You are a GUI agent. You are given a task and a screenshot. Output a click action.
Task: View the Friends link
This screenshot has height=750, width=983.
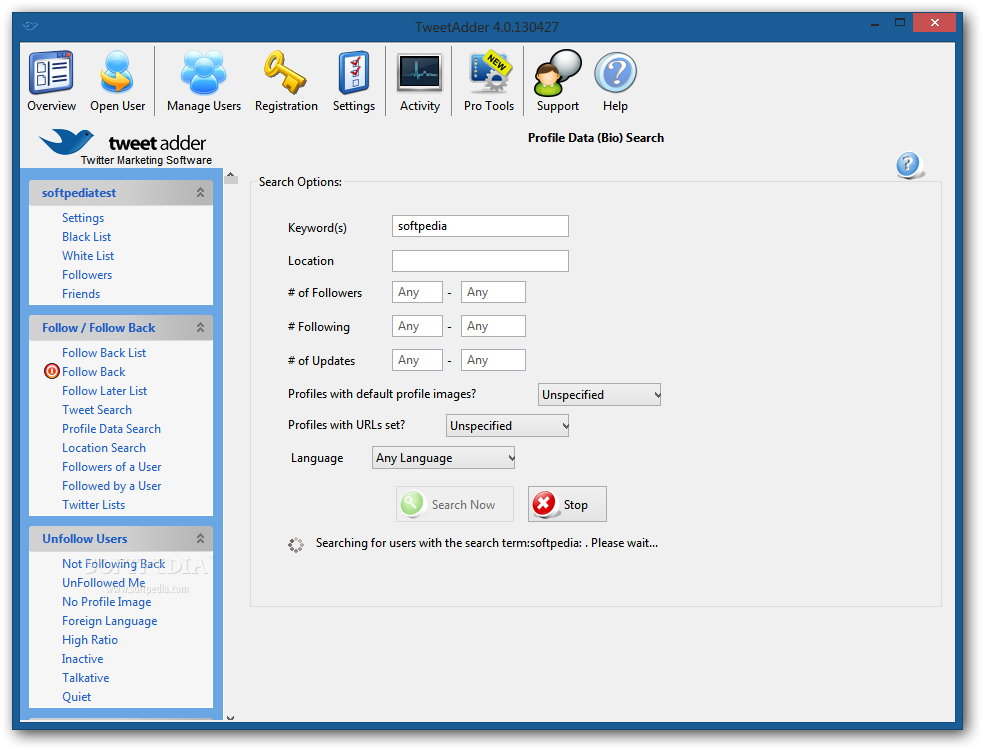(81, 293)
